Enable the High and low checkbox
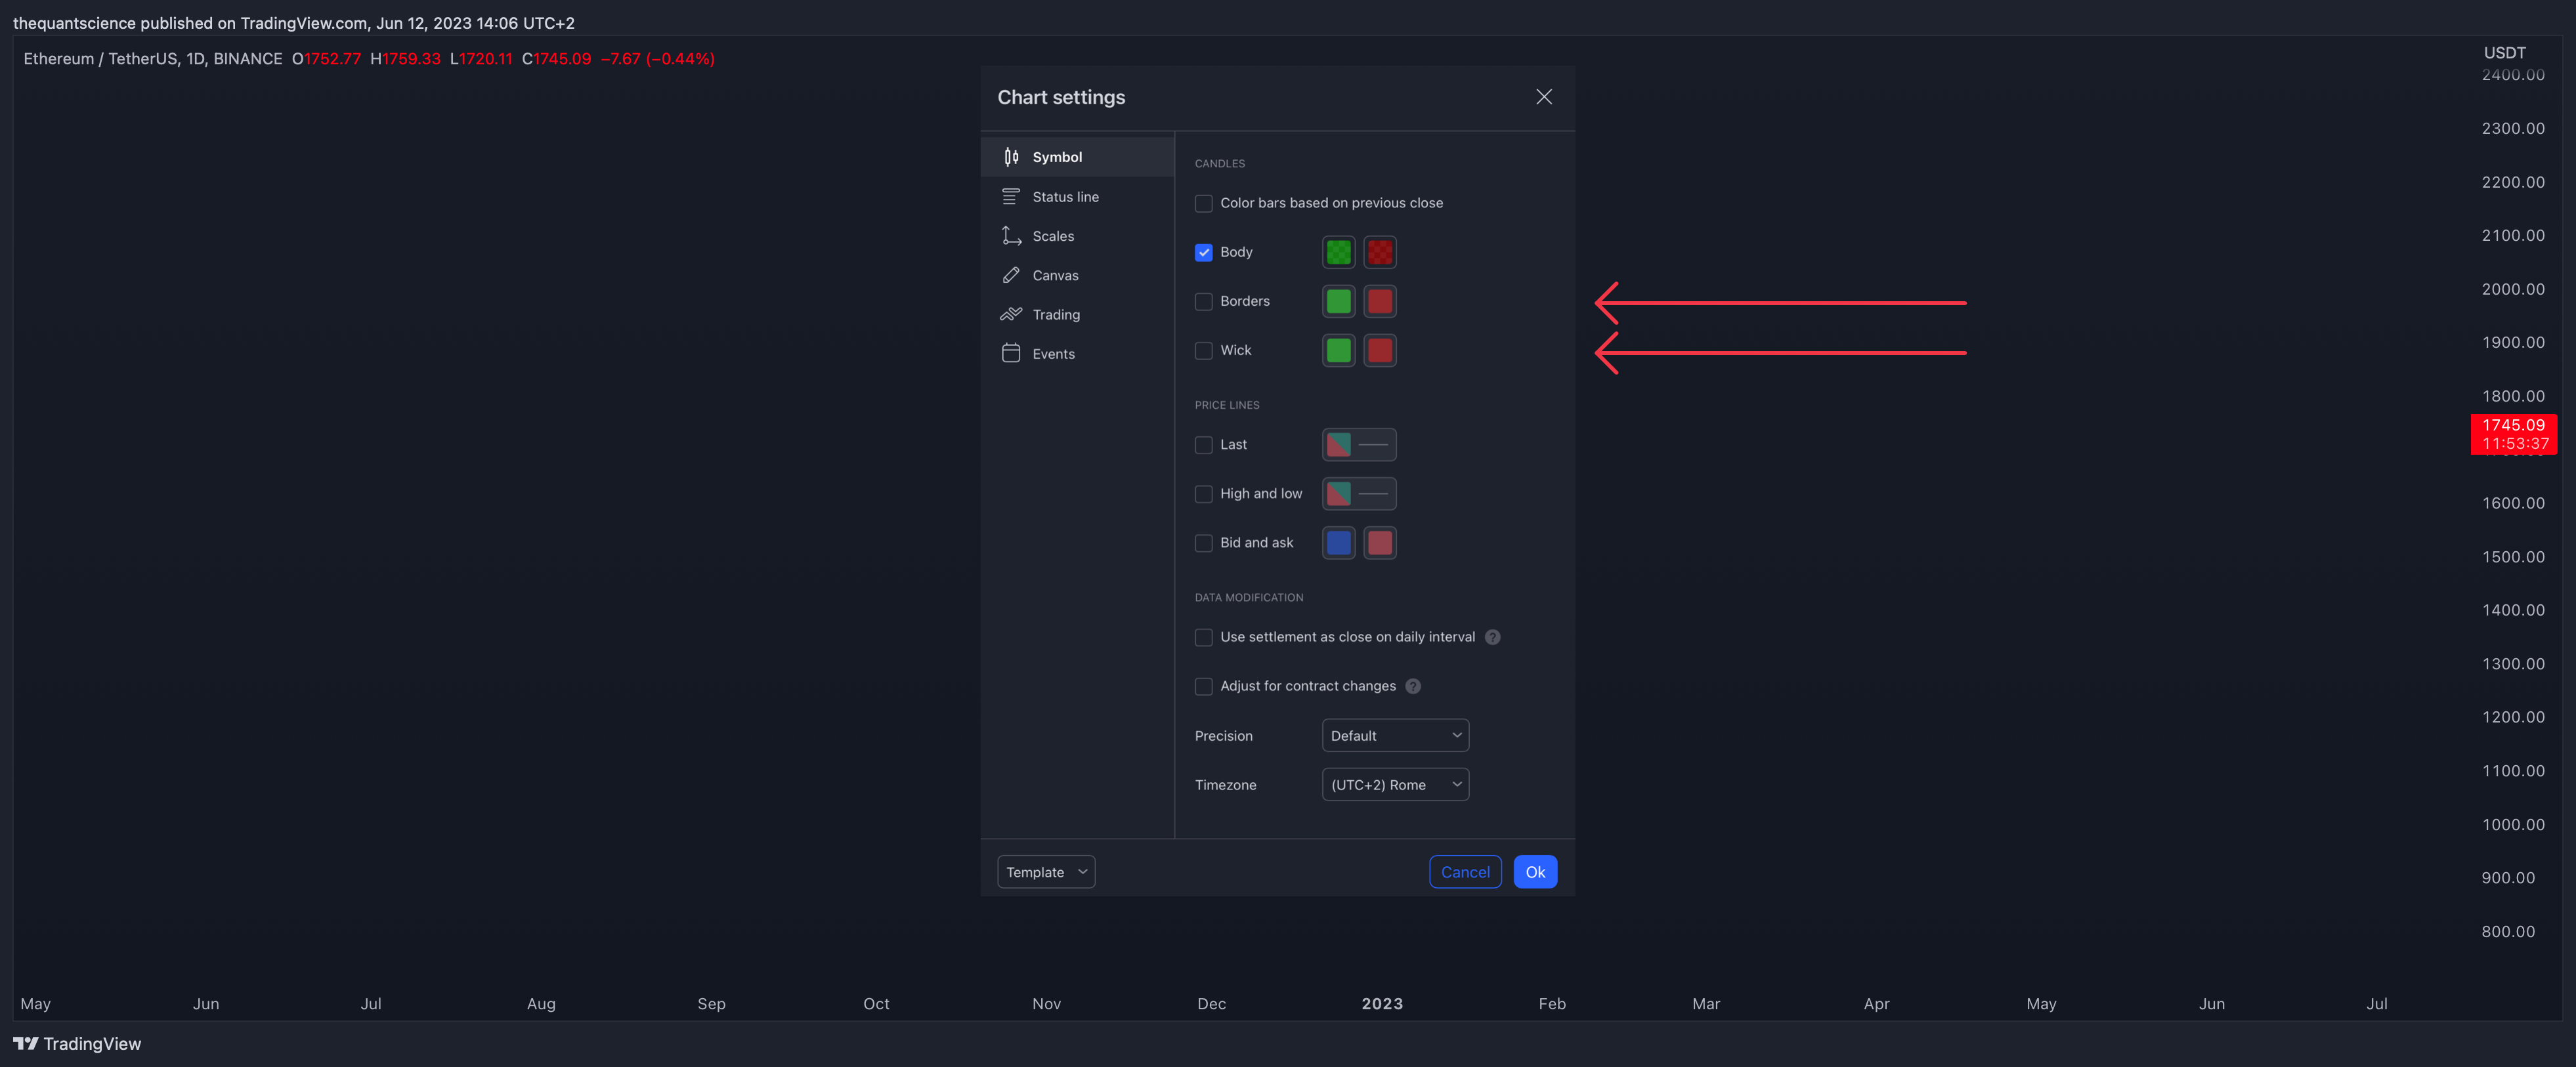The width and height of the screenshot is (2576, 1067). [1204, 494]
